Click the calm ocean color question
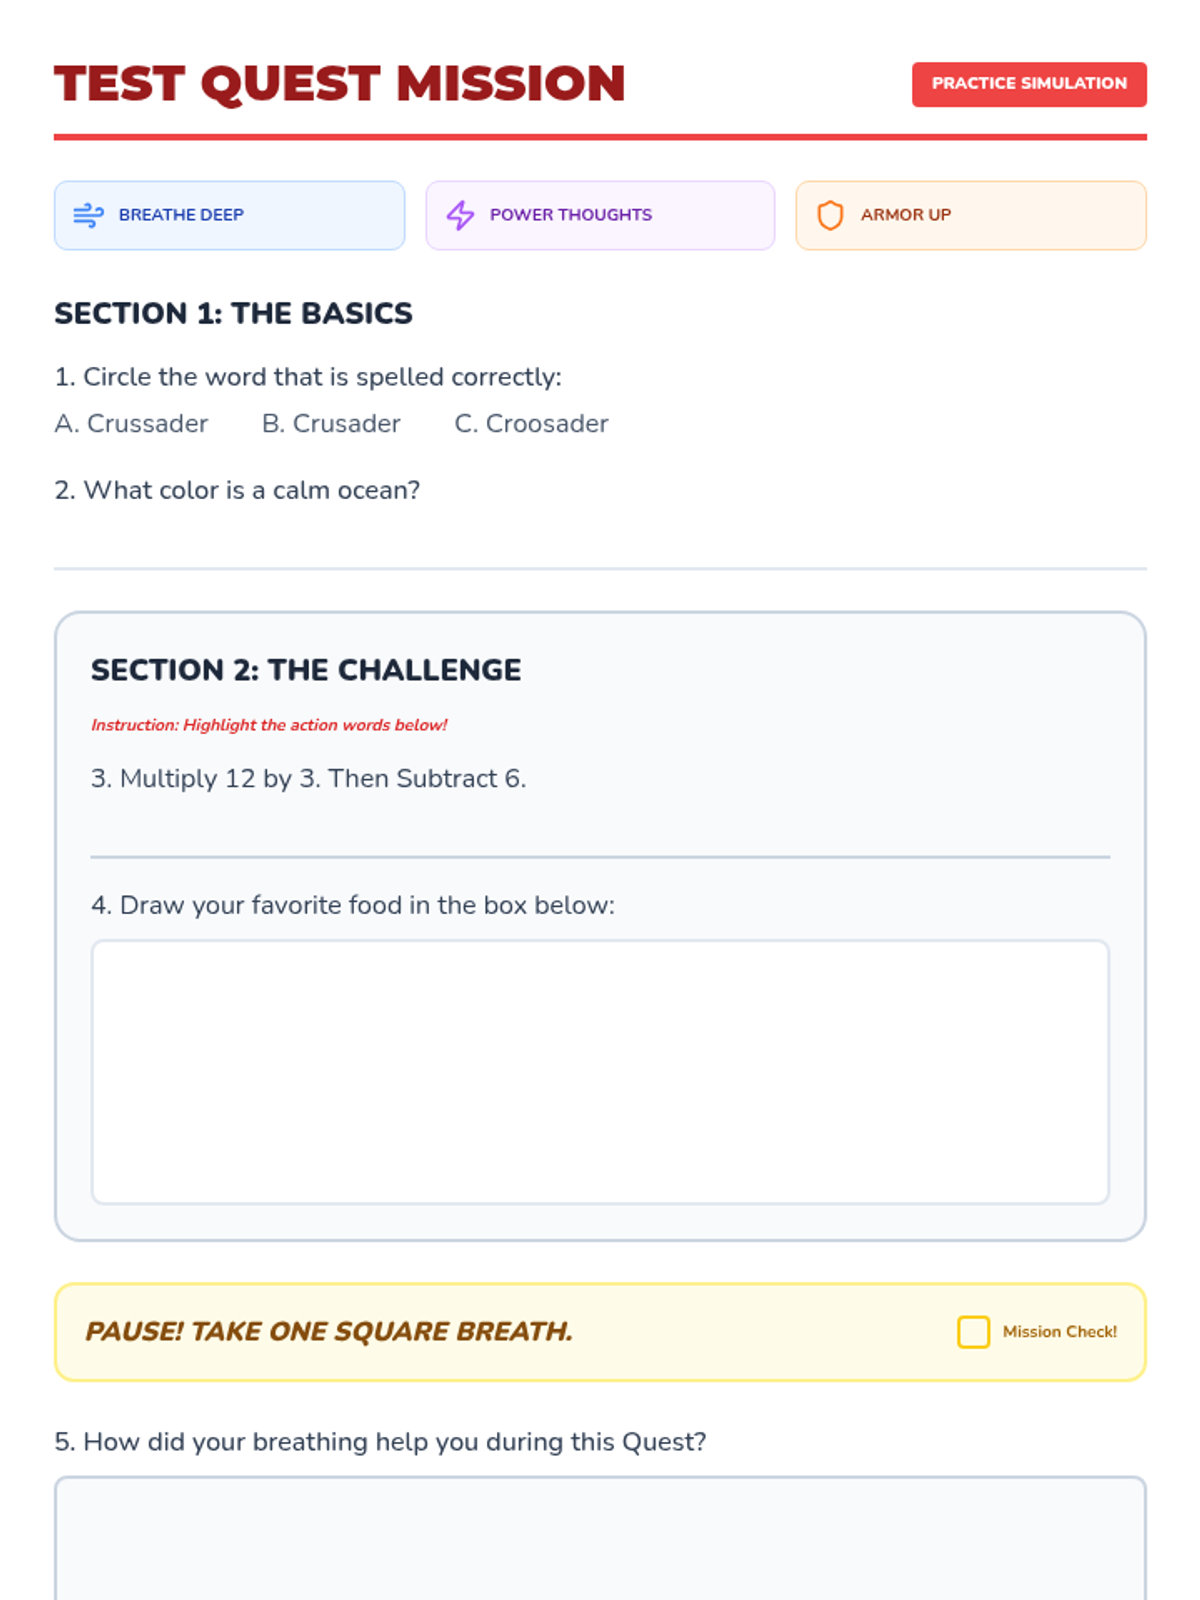The image size is (1200, 1600). click(237, 490)
